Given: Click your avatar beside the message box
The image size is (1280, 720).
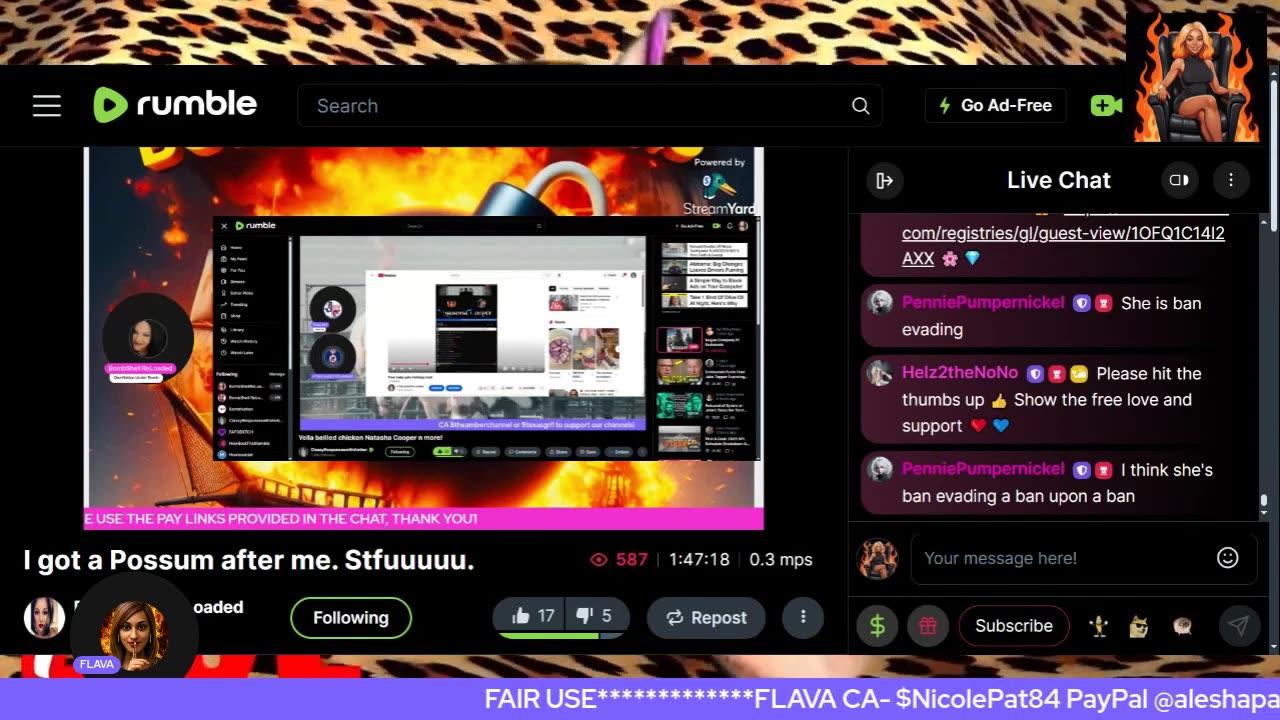Looking at the screenshot, I should pyautogui.click(x=879, y=559).
